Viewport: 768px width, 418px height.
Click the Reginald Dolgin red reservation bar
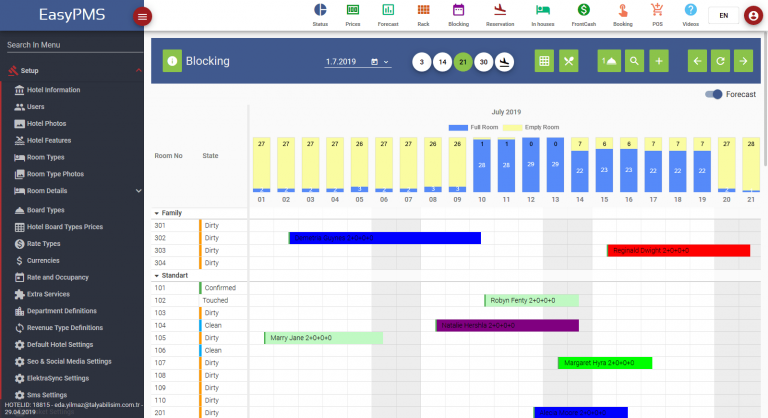[x=678, y=251]
